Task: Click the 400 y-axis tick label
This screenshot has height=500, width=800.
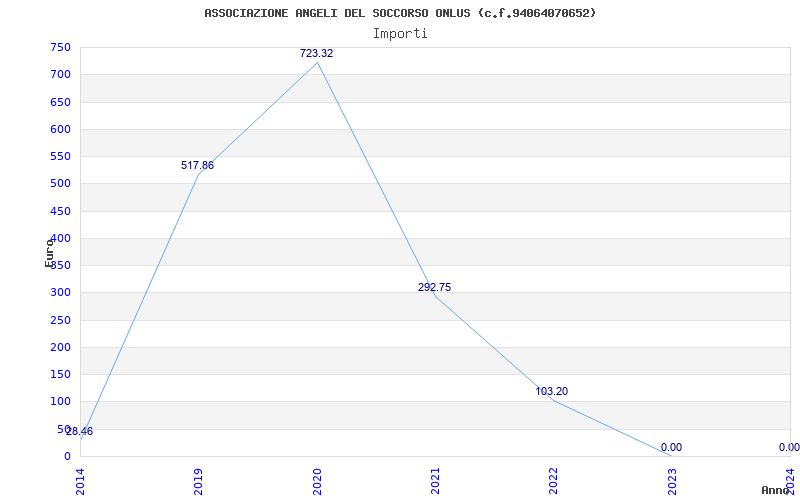Action: [60, 238]
